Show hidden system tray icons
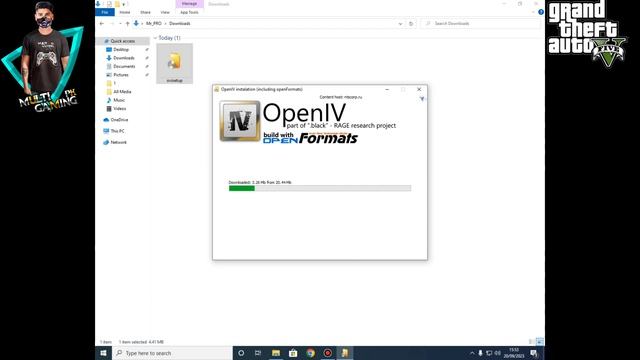The height and width of the screenshot is (360, 640). pyautogui.click(x=472, y=353)
